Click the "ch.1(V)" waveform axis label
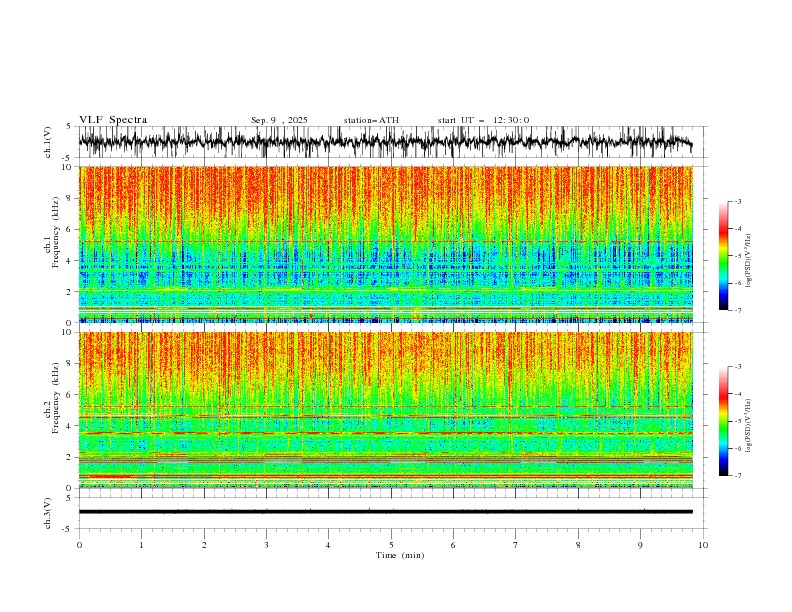Image resolution: width=792 pixels, height=612 pixels. coord(48,142)
